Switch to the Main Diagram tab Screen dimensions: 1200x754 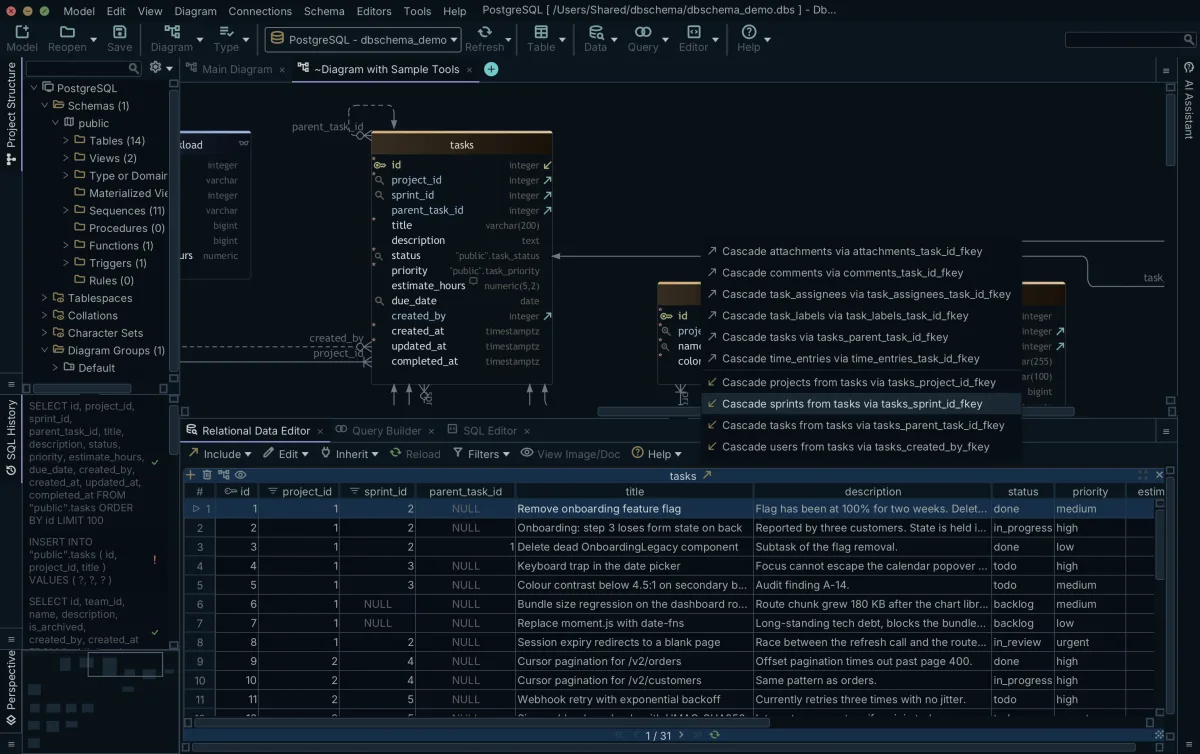tap(237, 69)
